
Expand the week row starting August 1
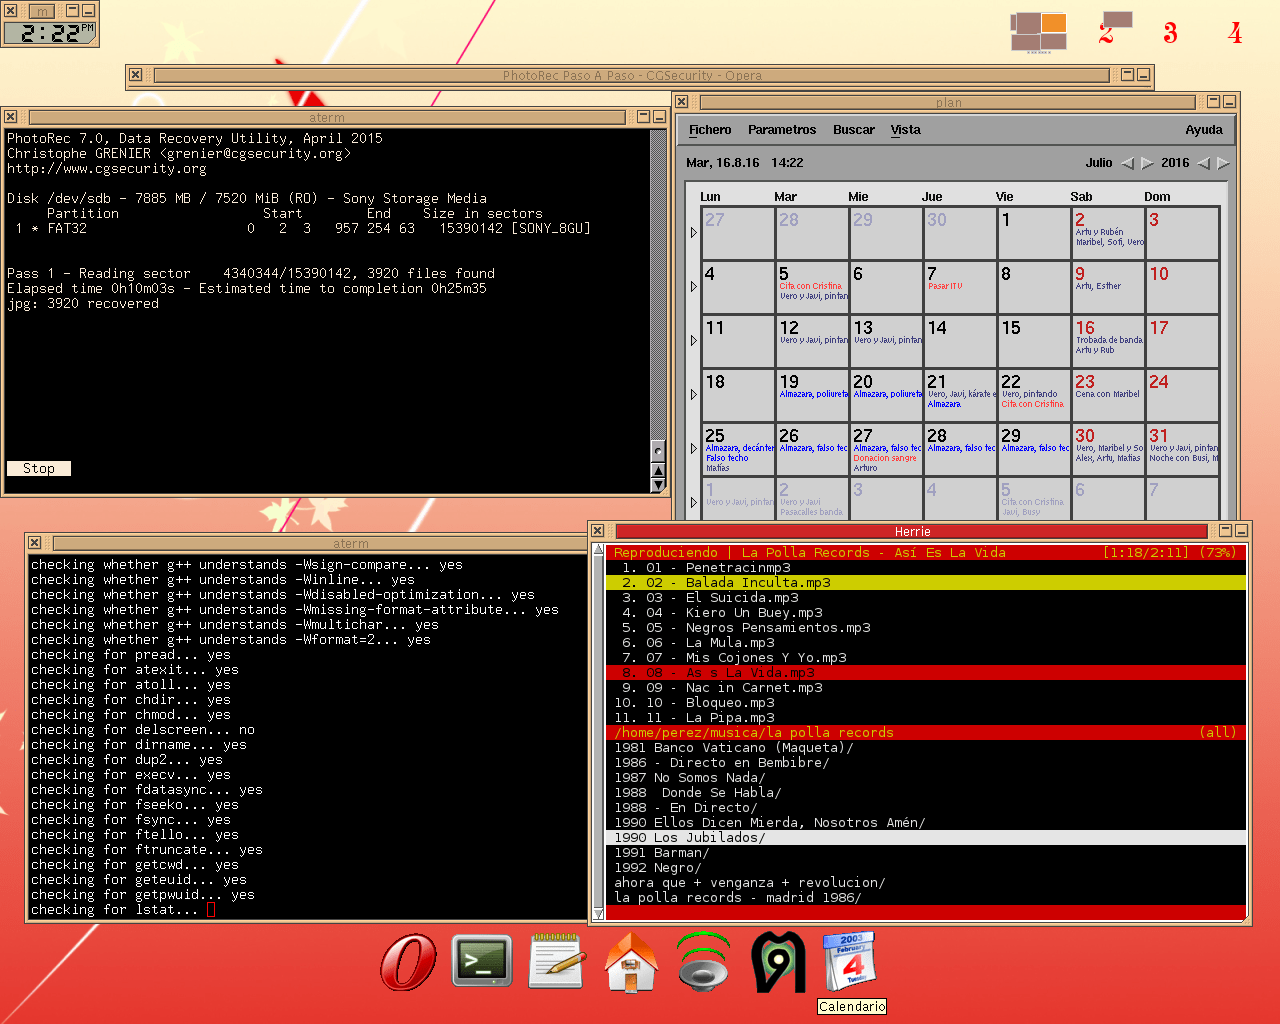tap(693, 503)
